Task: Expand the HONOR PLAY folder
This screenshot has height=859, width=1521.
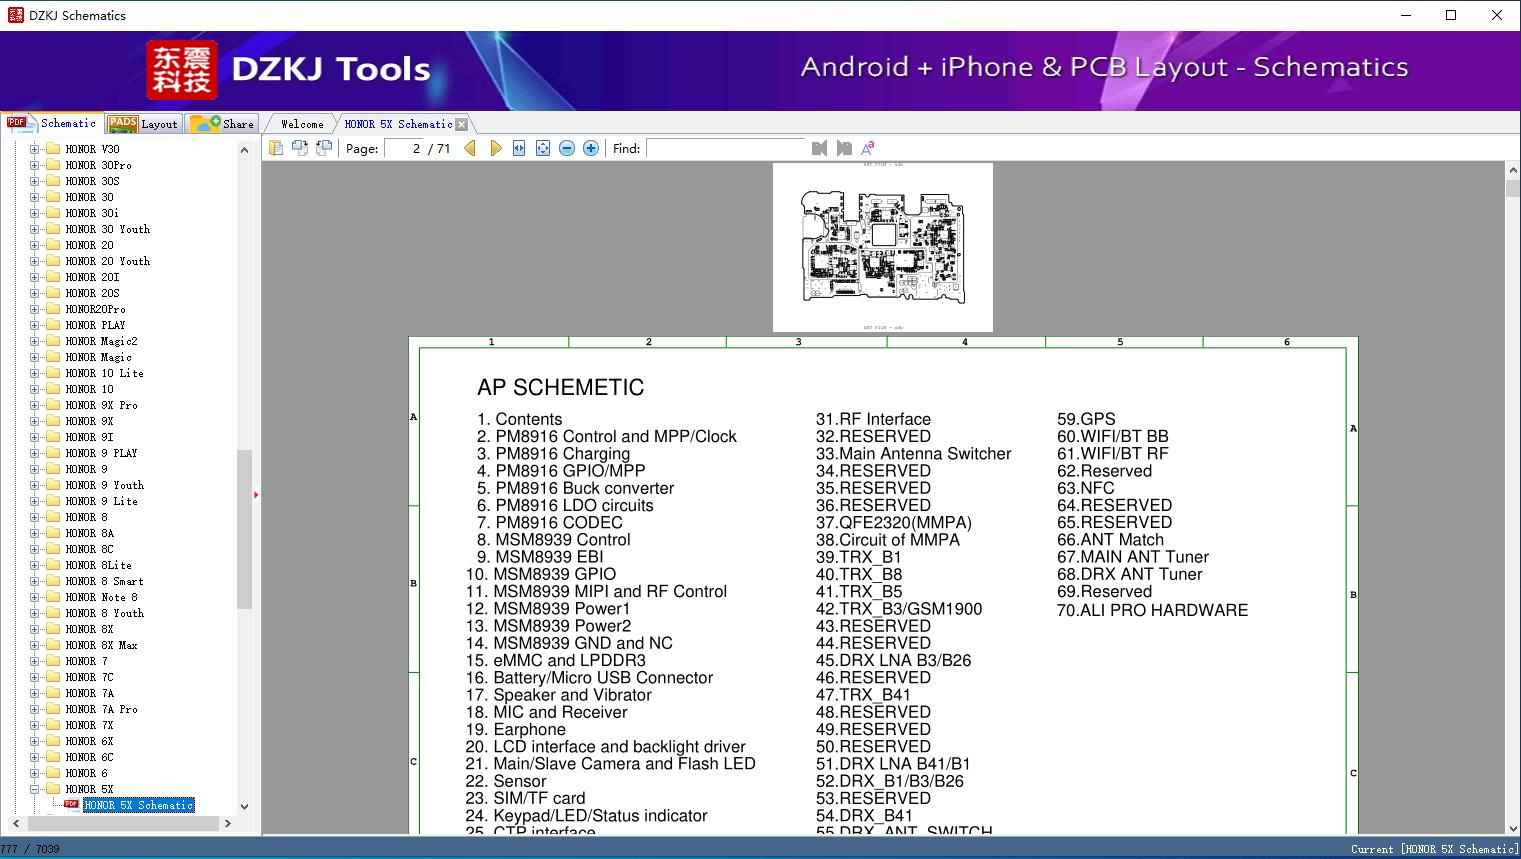Action: tap(34, 325)
